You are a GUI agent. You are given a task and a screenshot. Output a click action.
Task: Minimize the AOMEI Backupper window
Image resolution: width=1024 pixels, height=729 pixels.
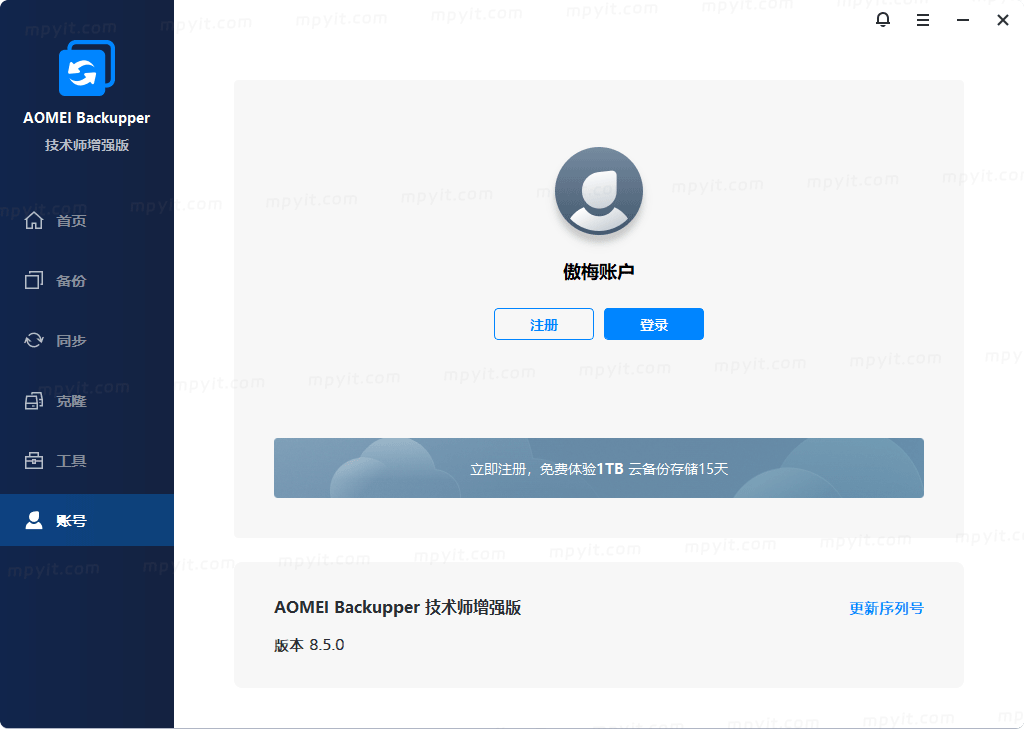[963, 20]
